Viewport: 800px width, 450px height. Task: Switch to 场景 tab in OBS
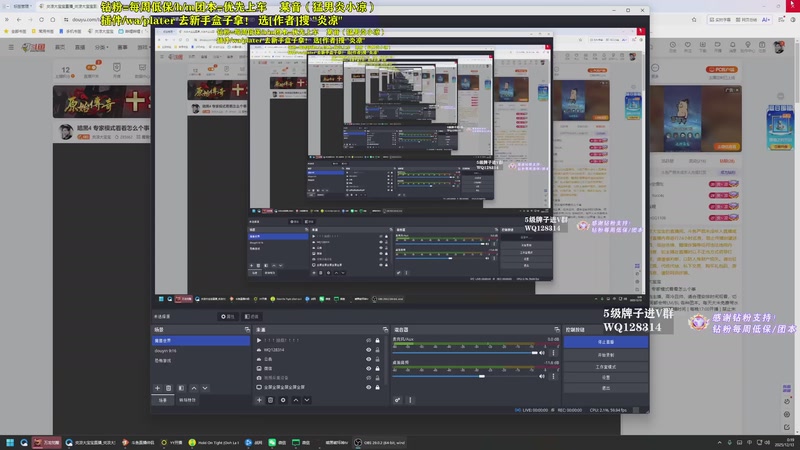pyautogui.click(x=163, y=401)
